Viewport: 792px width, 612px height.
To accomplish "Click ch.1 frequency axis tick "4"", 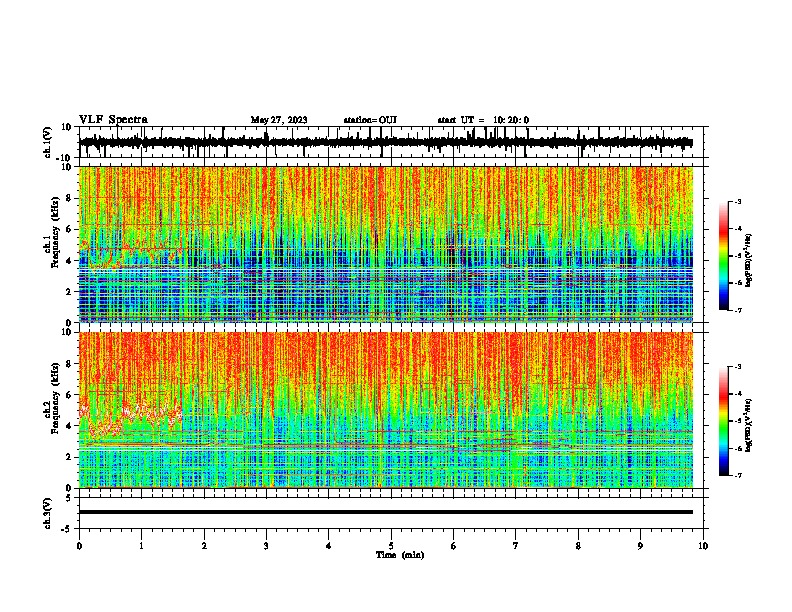I will (x=70, y=261).
